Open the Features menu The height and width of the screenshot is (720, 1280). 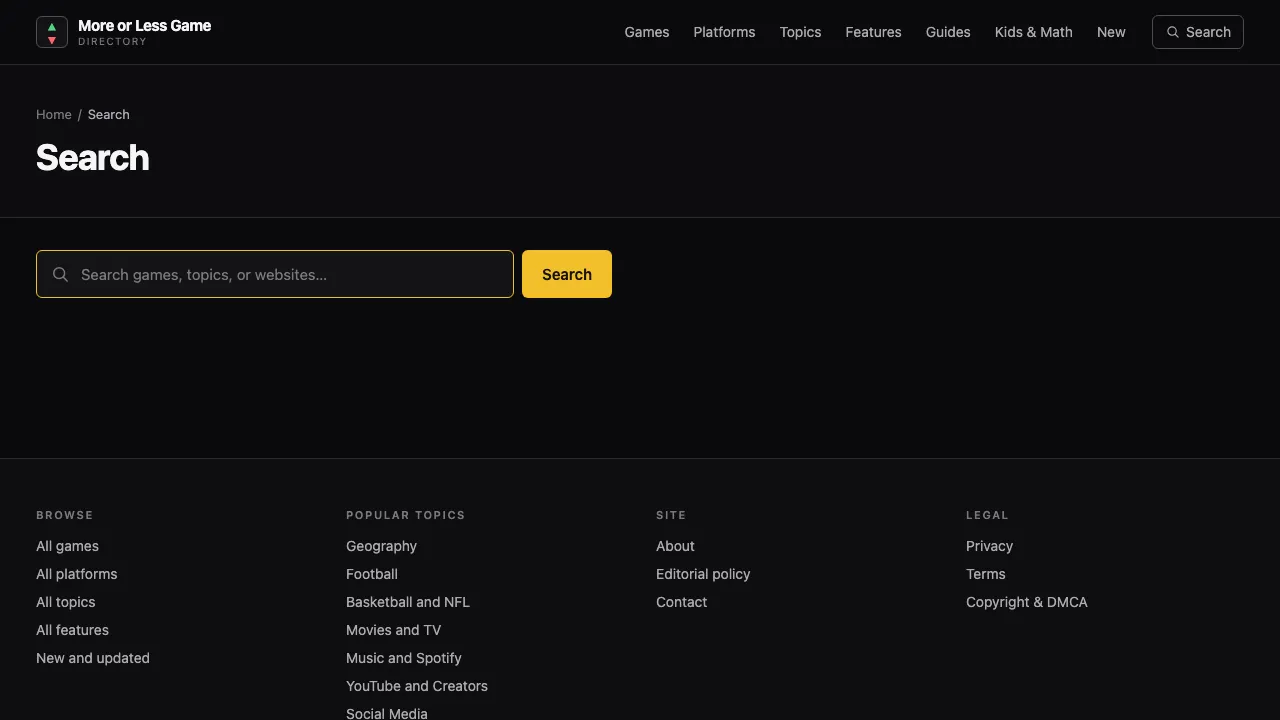coord(873,32)
